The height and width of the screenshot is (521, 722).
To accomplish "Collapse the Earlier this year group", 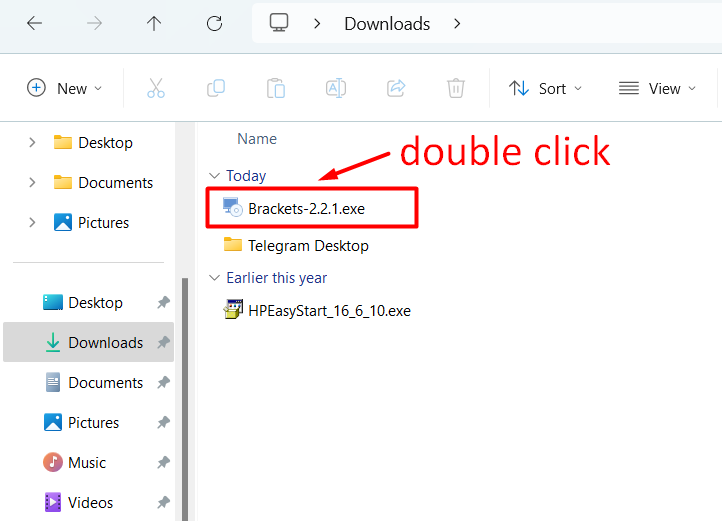I will pos(214,278).
